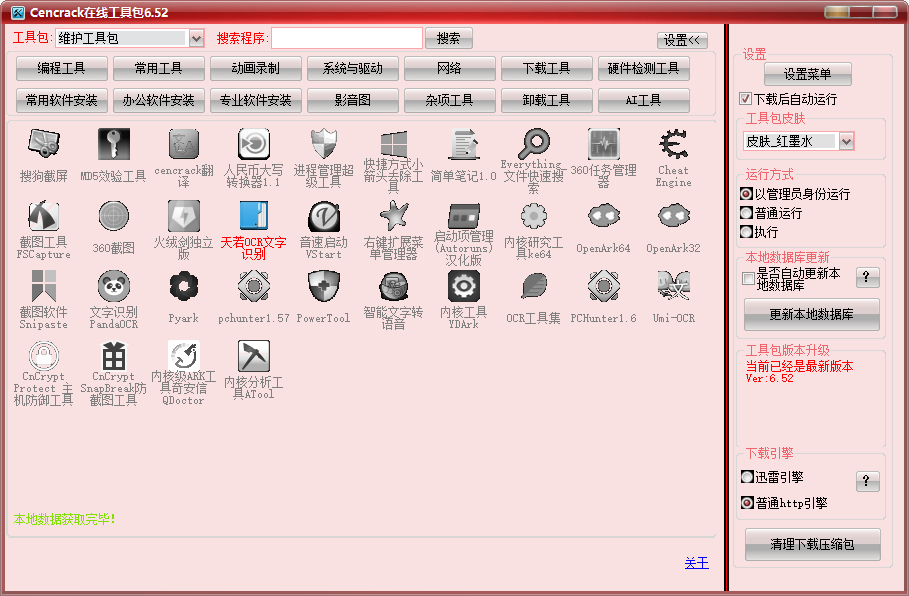Screen dimensions: 909x596
Task: Open the 关于 link
Action: pos(696,563)
